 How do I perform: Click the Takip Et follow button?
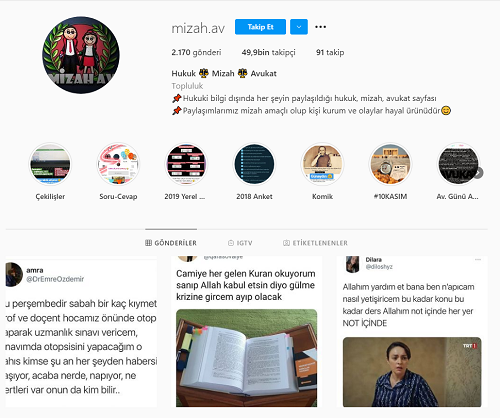pos(260,27)
